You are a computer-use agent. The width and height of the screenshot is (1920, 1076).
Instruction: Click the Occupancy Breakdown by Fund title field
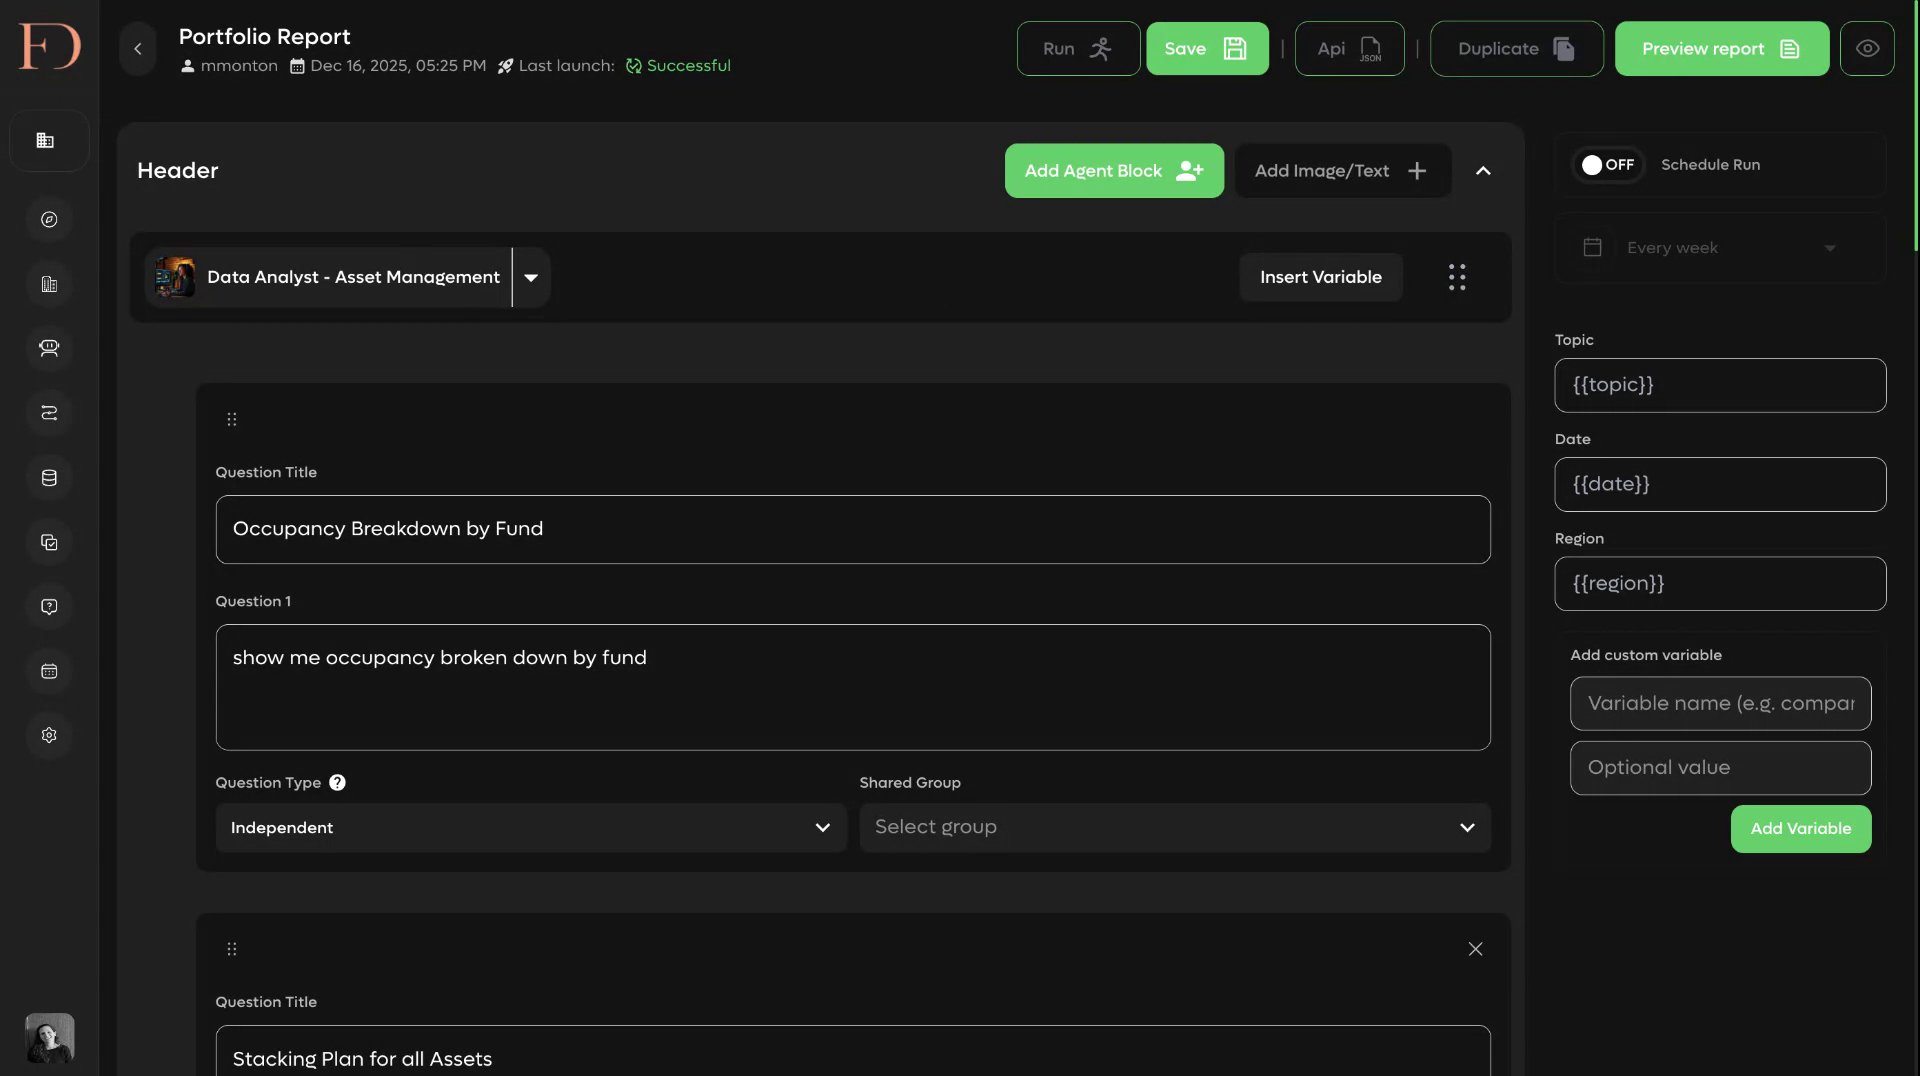coord(852,529)
